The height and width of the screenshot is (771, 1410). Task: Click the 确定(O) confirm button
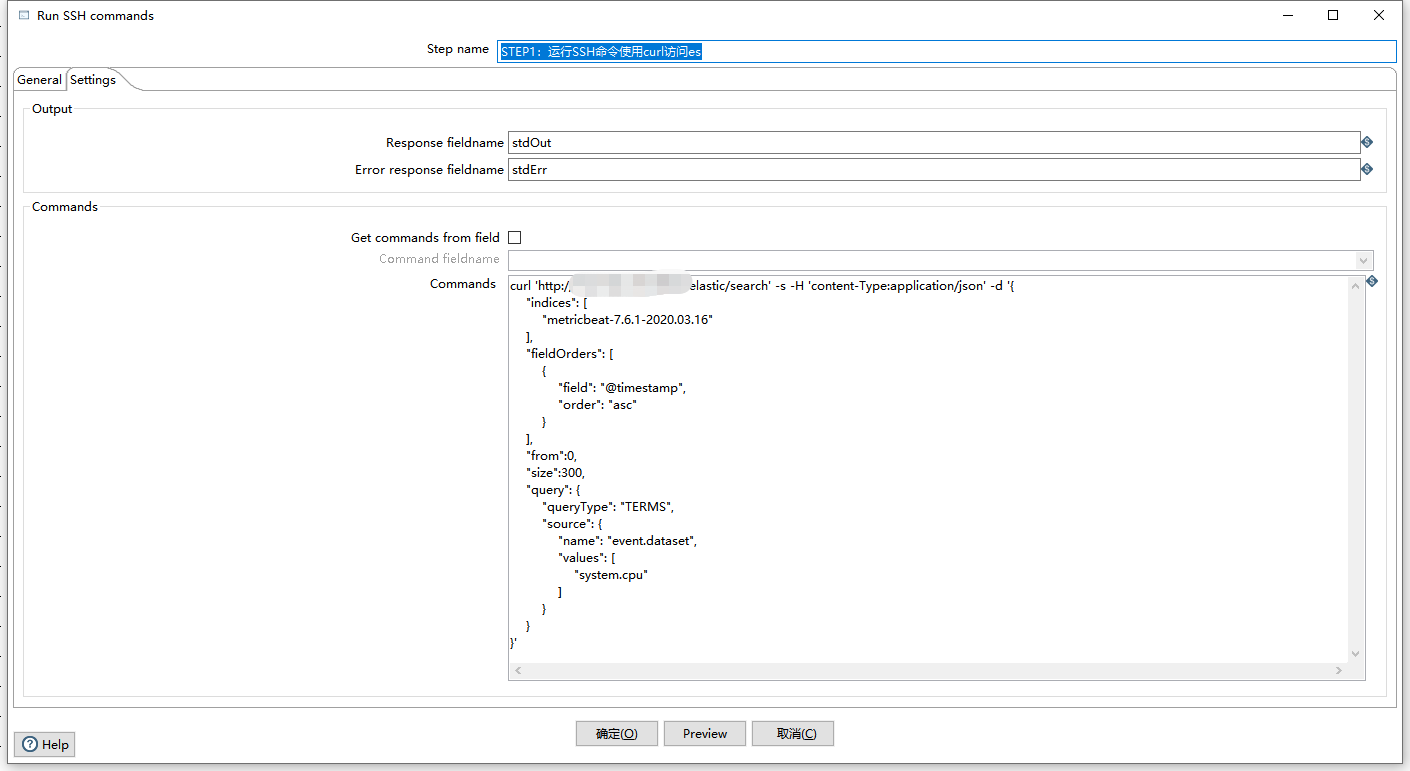616,733
